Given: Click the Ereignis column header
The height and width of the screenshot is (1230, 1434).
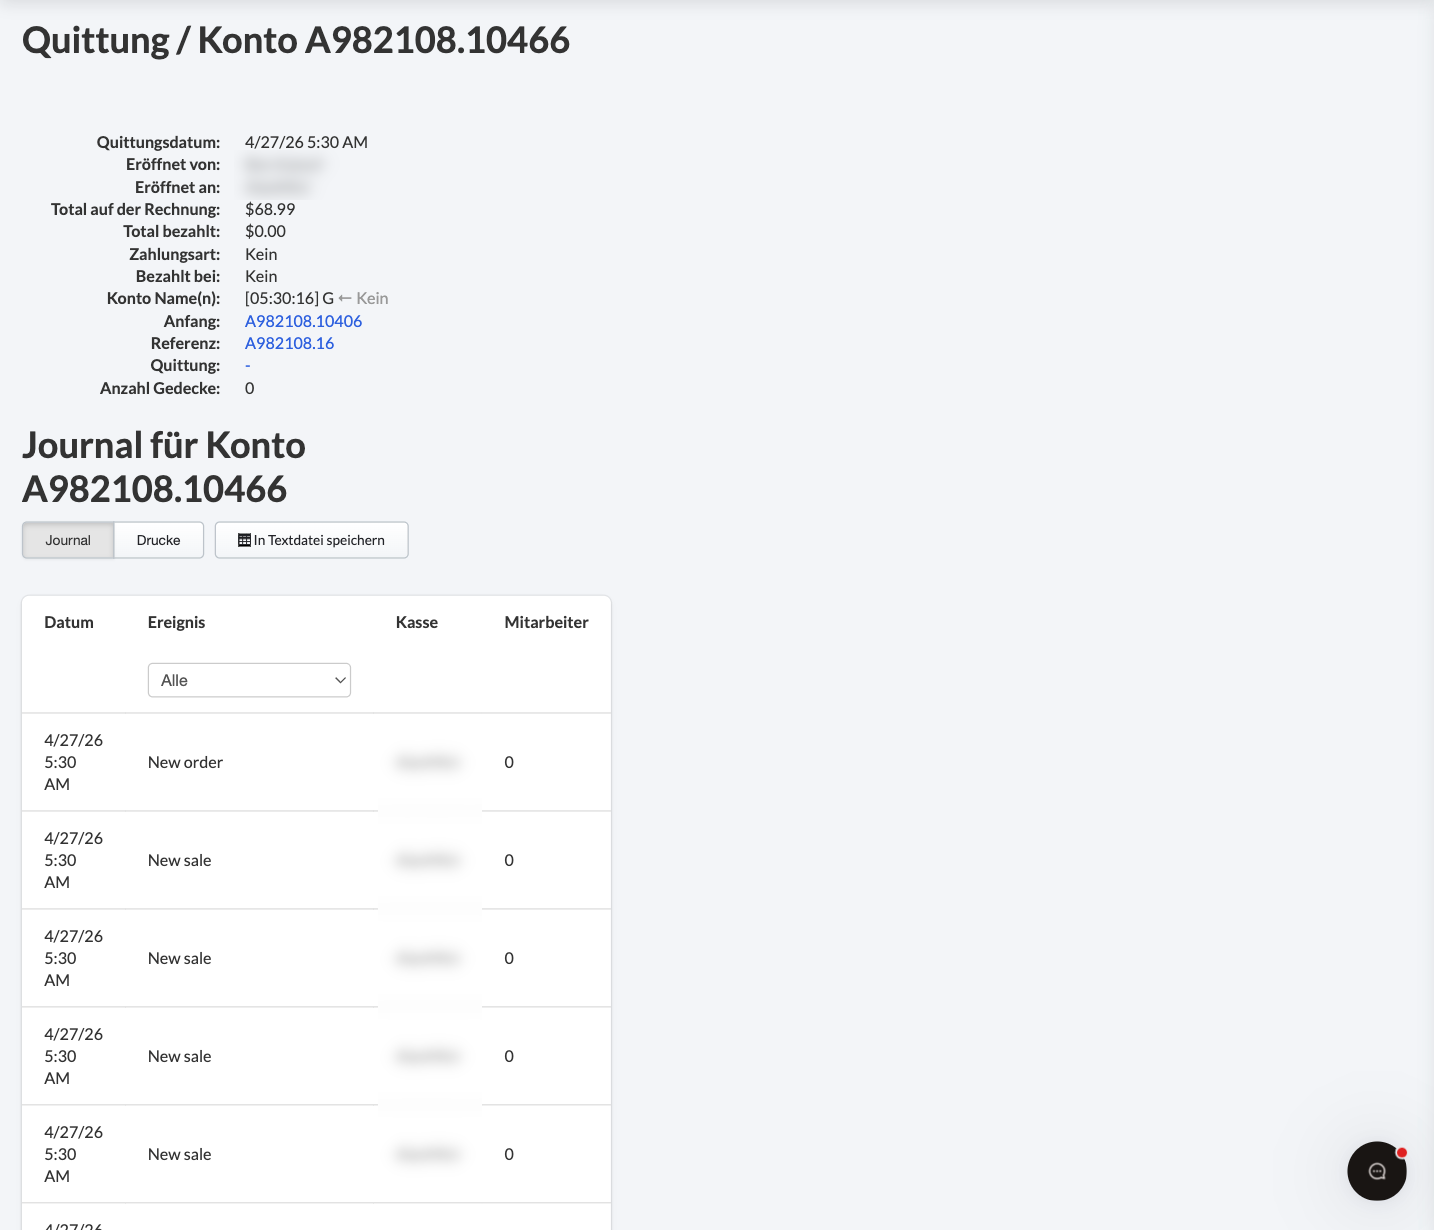Looking at the screenshot, I should [x=176, y=622].
